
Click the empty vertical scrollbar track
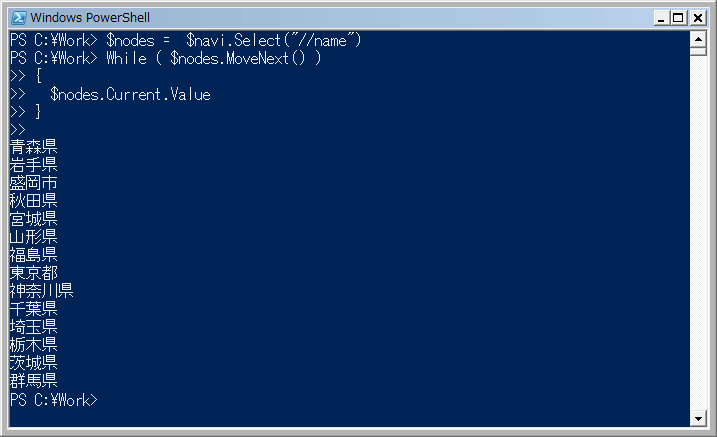click(x=698, y=233)
